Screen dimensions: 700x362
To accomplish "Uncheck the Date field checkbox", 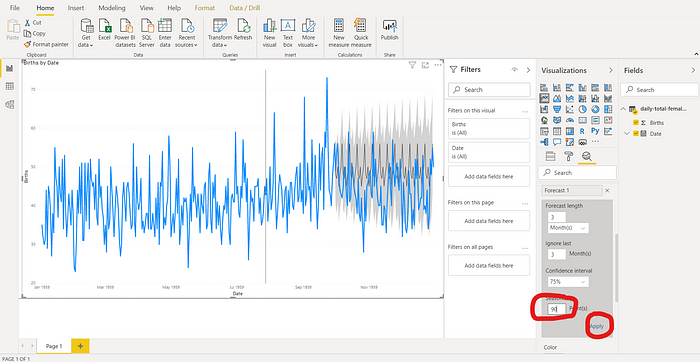I will click(636, 133).
